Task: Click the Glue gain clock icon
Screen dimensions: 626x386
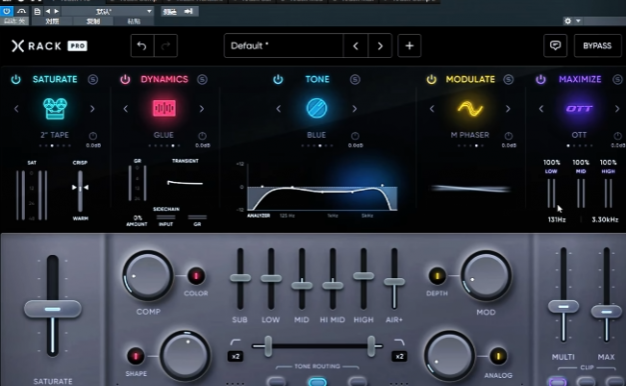Action: coord(202,136)
